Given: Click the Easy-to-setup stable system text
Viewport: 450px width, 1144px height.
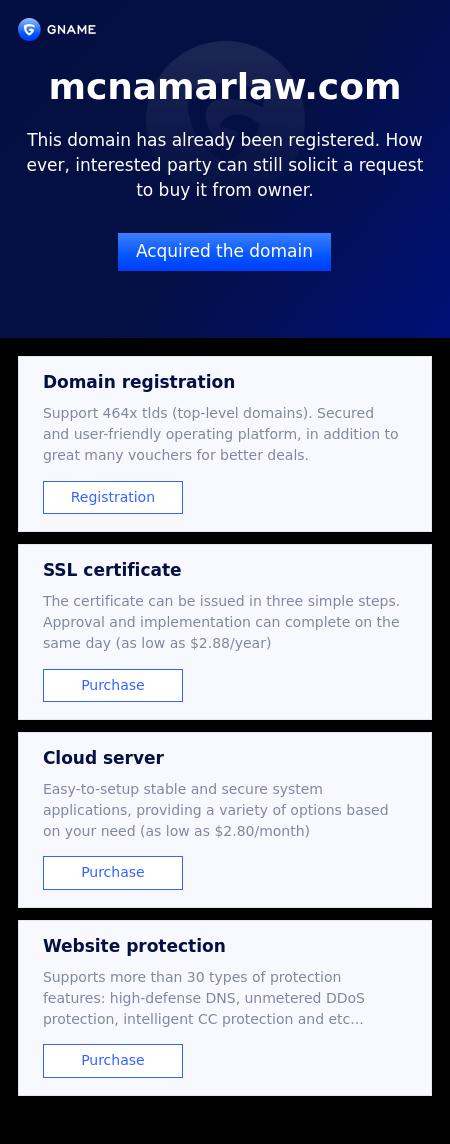Looking at the screenshot, I should (183, 789).
